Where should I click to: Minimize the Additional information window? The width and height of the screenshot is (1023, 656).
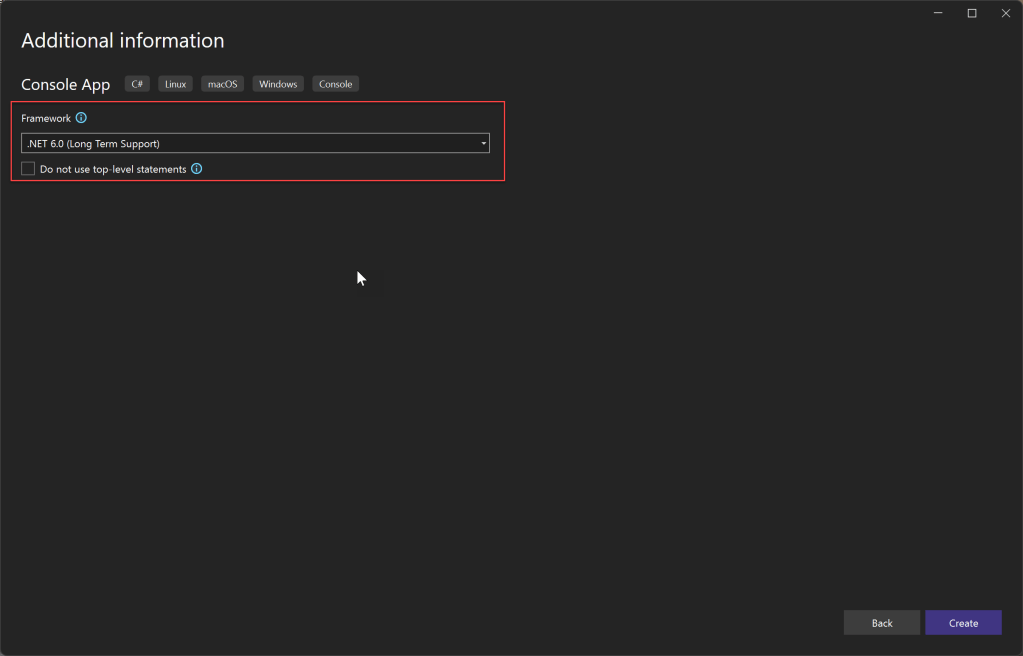click(x=938, y=13)
